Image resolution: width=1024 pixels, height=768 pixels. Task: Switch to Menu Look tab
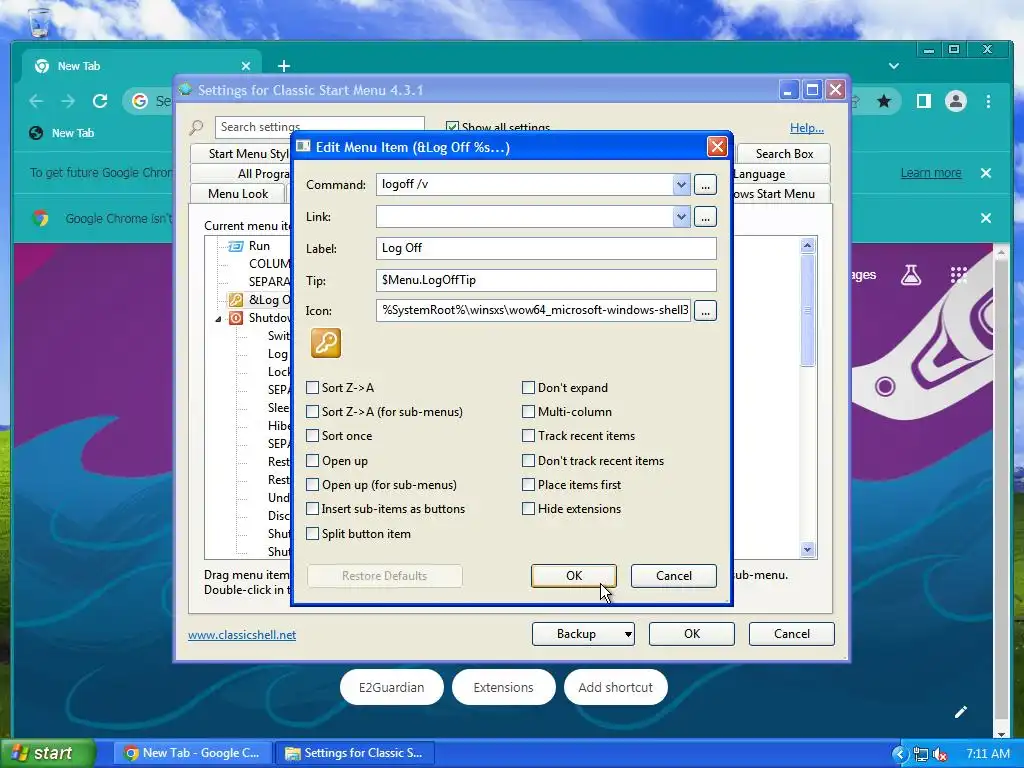(x=238, y=193)
